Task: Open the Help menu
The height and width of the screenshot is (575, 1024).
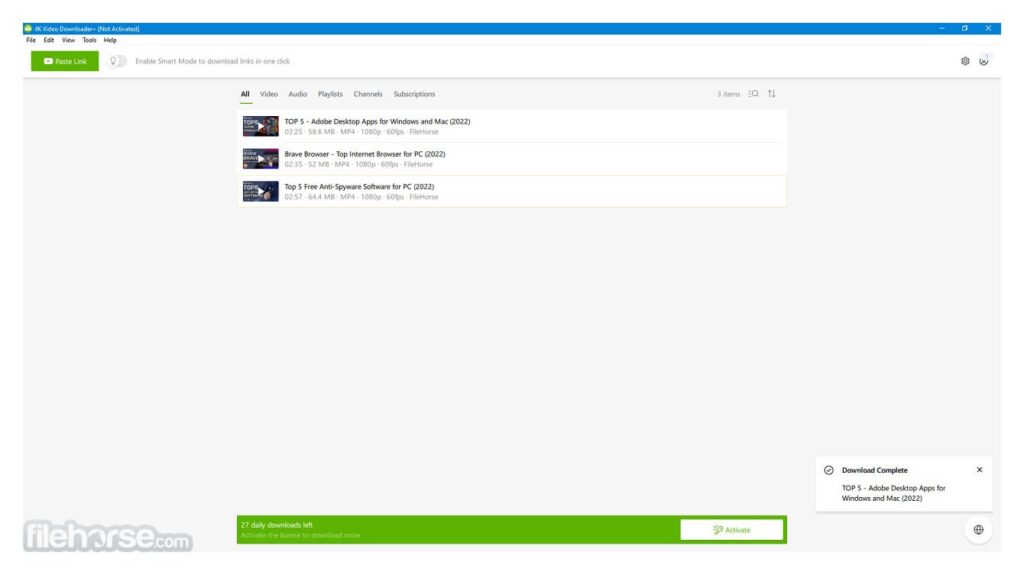Action: click(110, 40)
